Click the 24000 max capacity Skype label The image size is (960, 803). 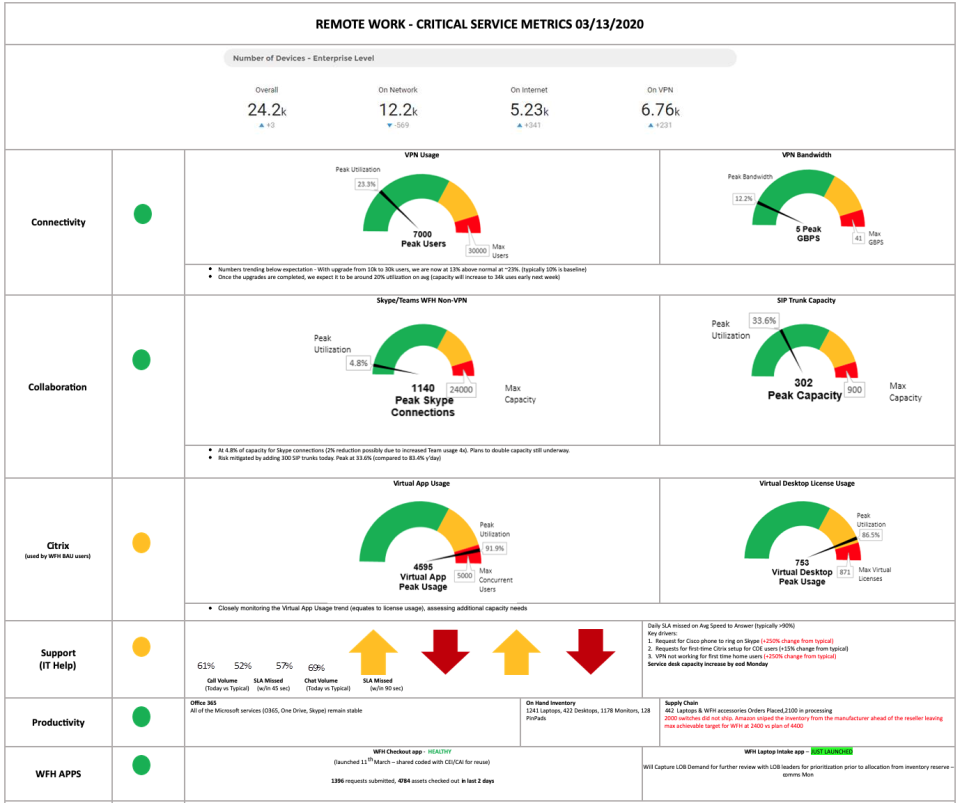click(461, 390)
